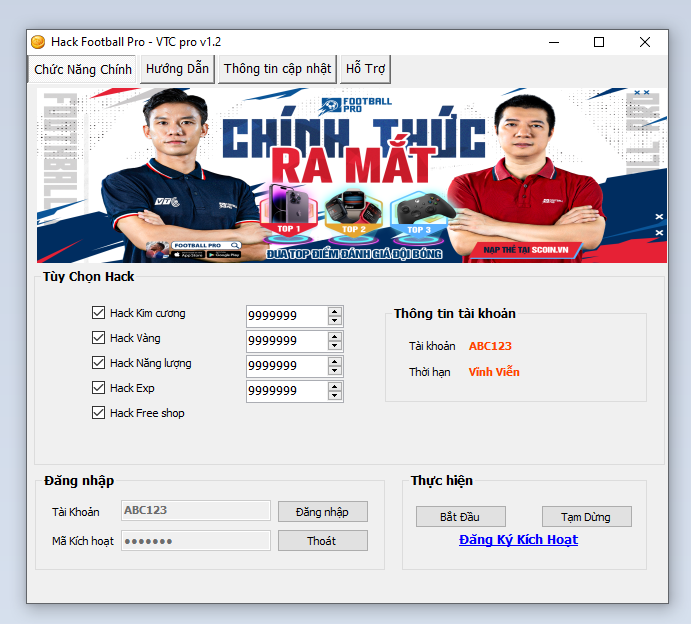
Task: Maximize the Hack Football Pro window
Action: 599,42
